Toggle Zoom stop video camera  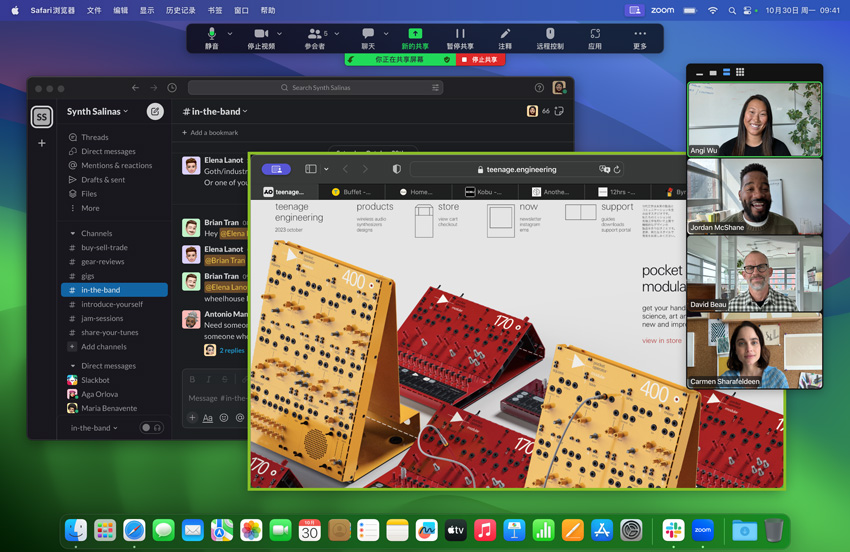click(261, 37)
